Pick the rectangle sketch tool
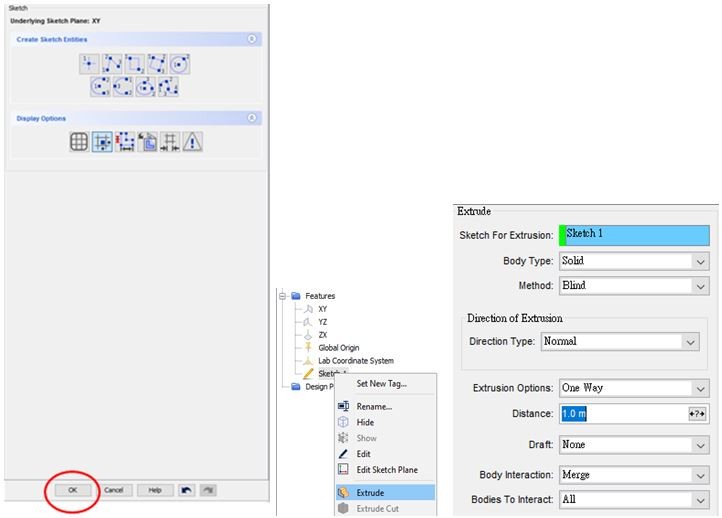Viewport: 722px width, 518px height. click(135, 64)
